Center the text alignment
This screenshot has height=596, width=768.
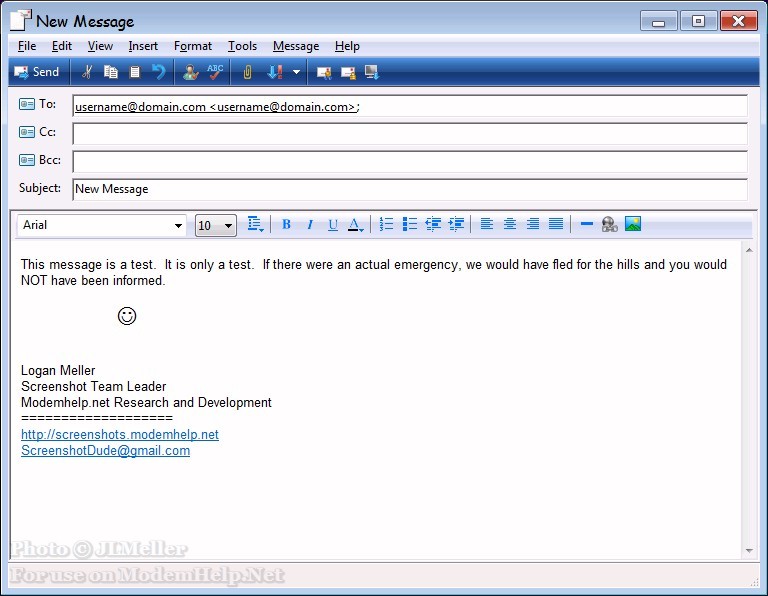tap(510, 224)
